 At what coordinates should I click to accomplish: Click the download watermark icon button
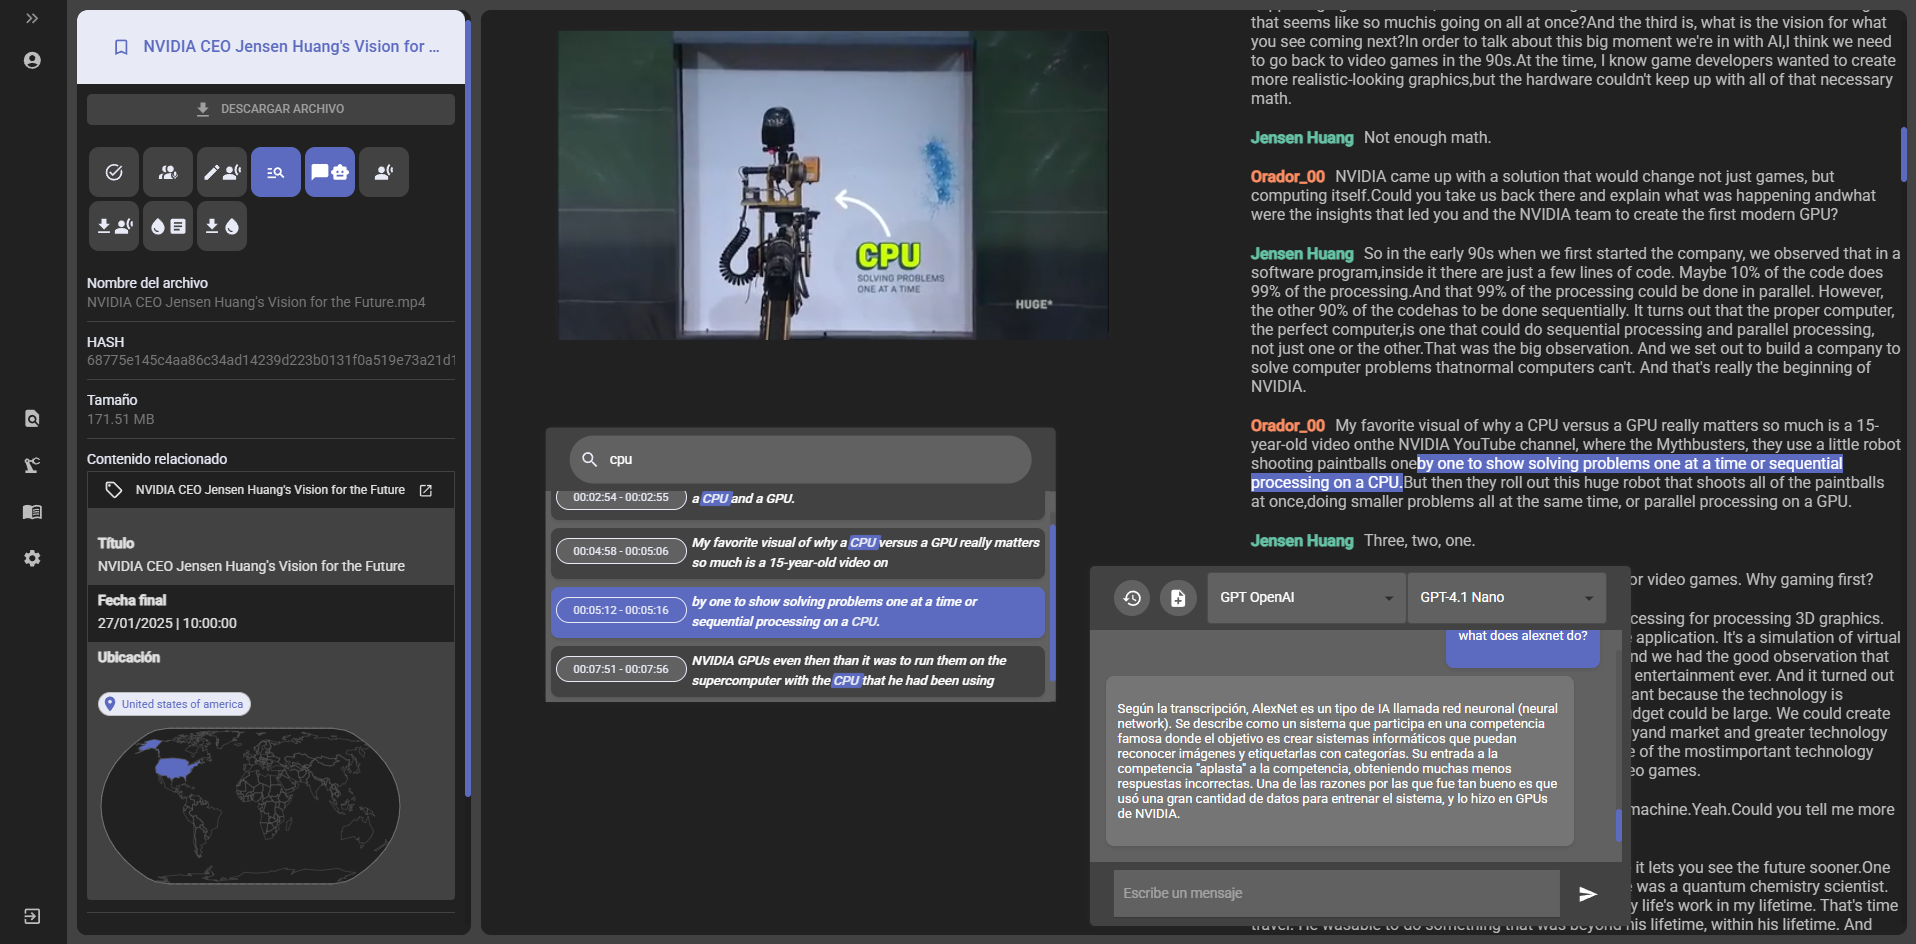(x=222, y=226)
